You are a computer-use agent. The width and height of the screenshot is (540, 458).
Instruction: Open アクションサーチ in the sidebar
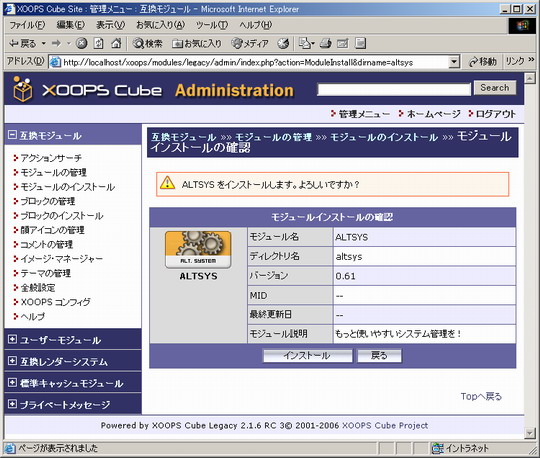(x=51, y=158)
